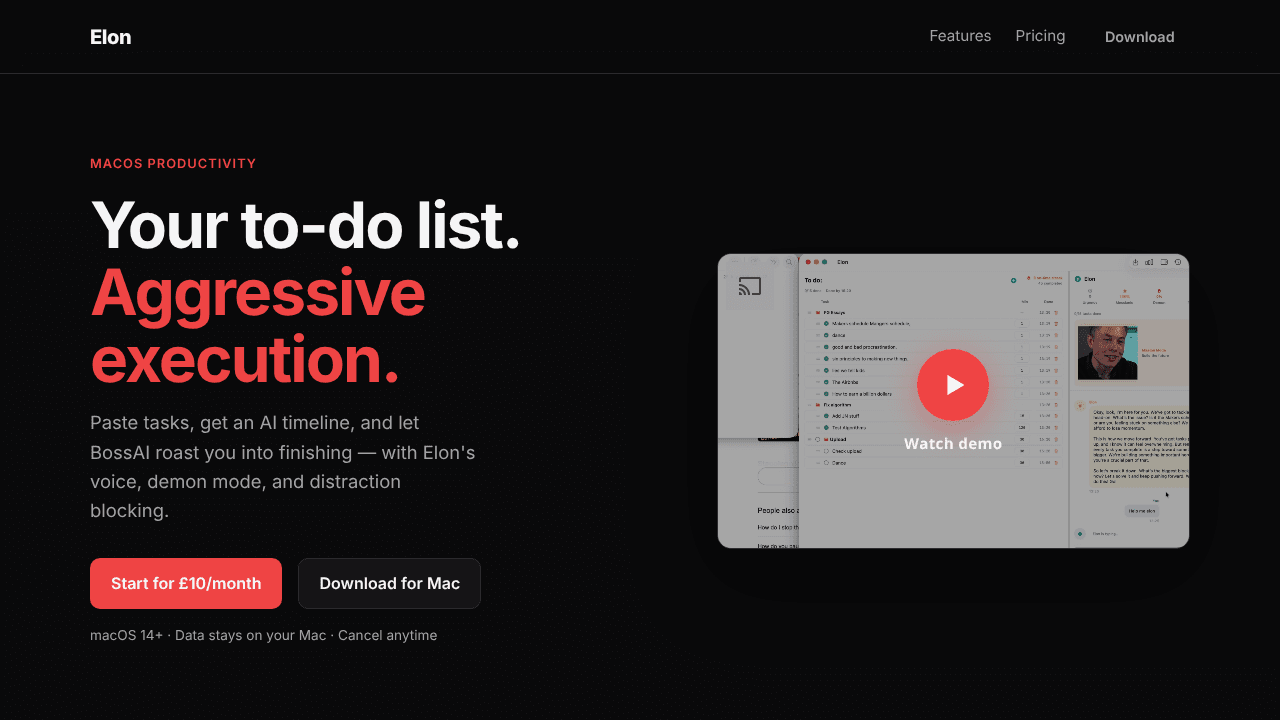The image size is (1280, 720).
Task: Click the Download for Mac button
Action: (389, 583)
